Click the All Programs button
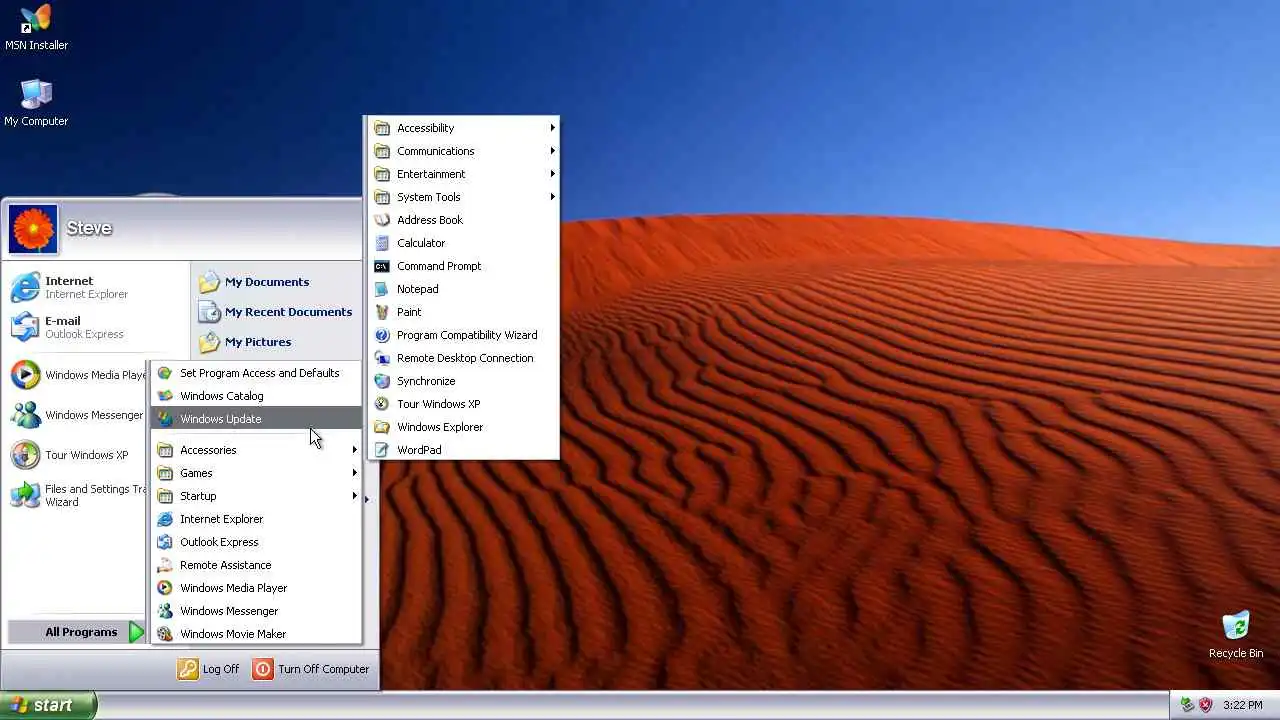 point(78,632)
